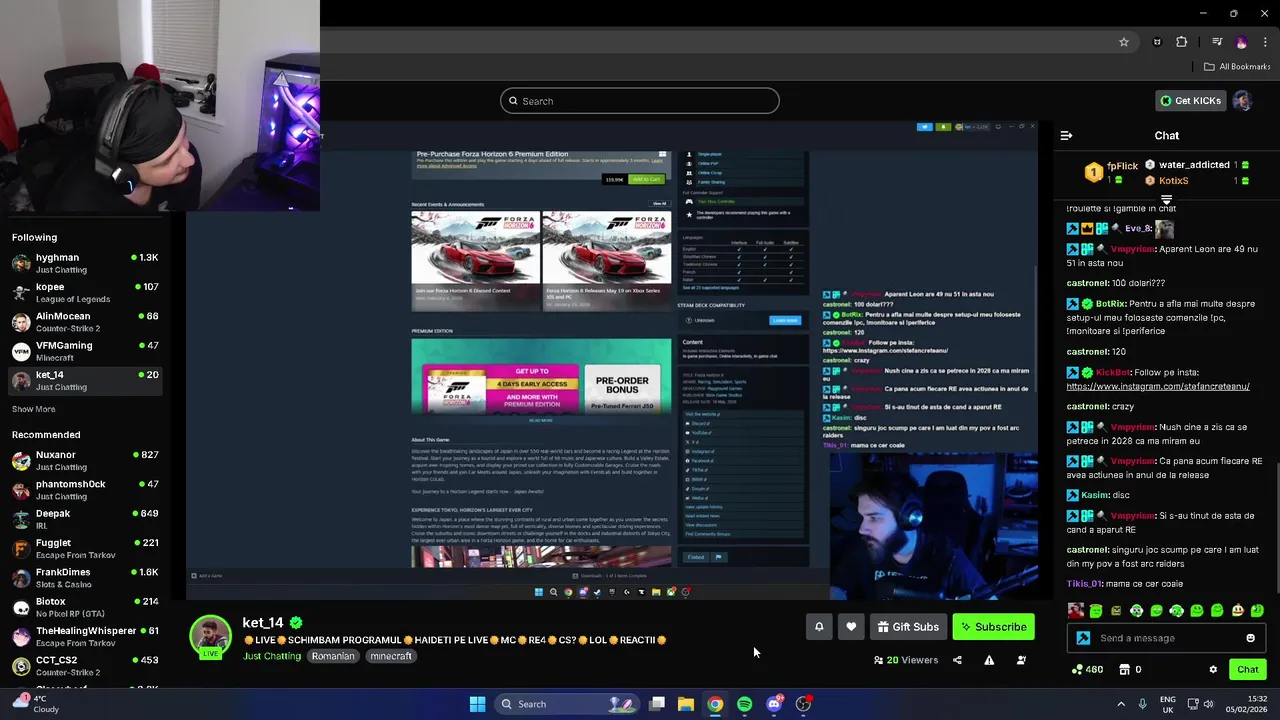The height and width of the screenshot is (720, 1280).
Task: Click the share icon next to Viewers
Action: pos(957,660)
